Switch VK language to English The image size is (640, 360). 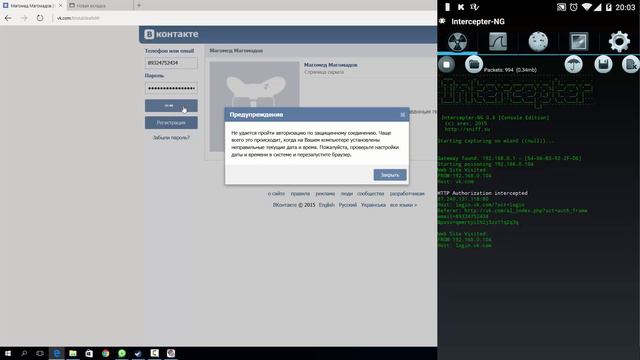point(327,205)
